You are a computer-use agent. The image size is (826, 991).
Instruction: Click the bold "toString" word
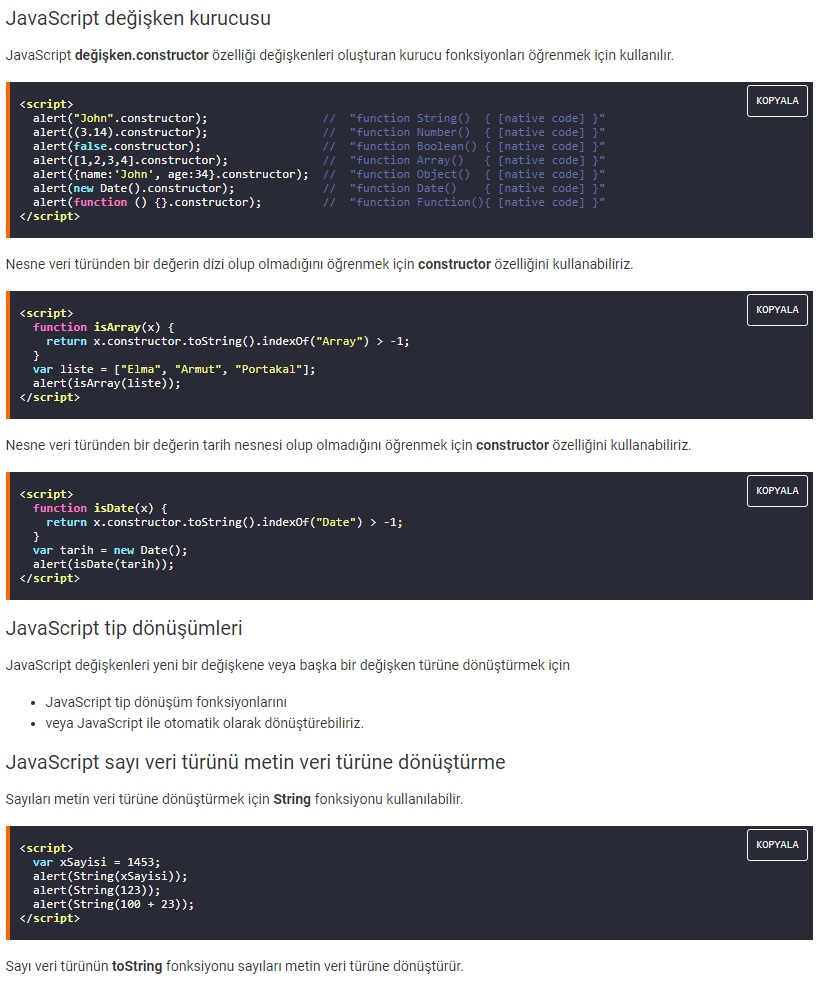137,966
